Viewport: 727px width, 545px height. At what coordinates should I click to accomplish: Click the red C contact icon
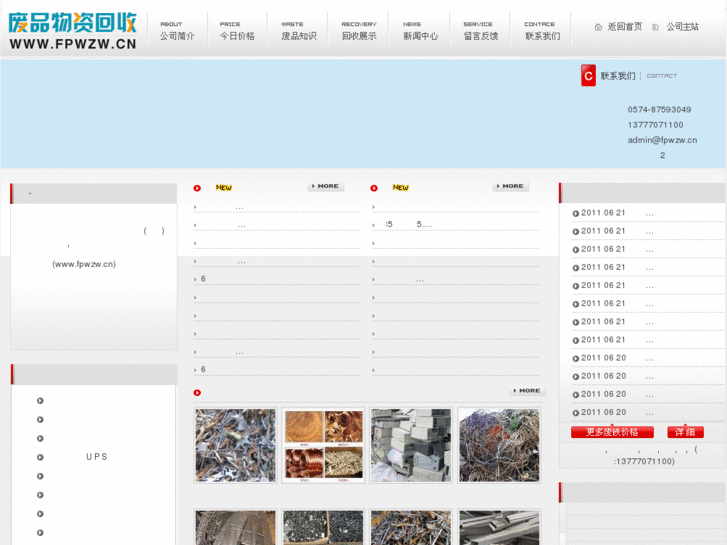tap(588, 75)
